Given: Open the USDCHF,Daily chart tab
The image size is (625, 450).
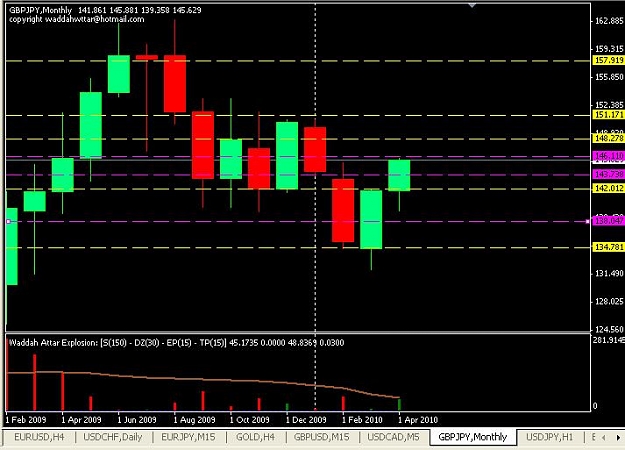Looking at the screenshot, I should pos(113,437).
